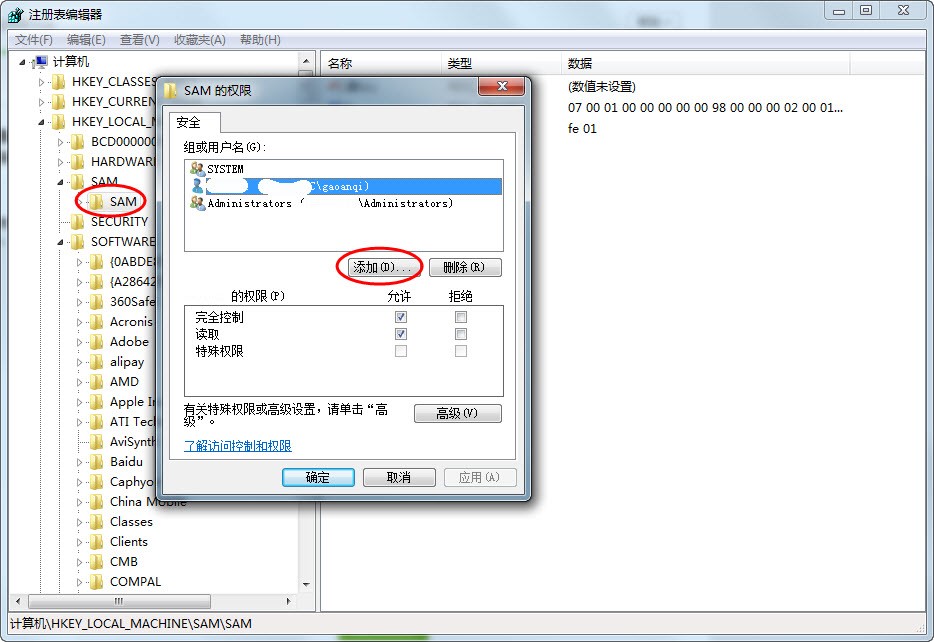Click the {0ABDE folder icon
Screen dimensions: 934x642
(x=96, y=261)
